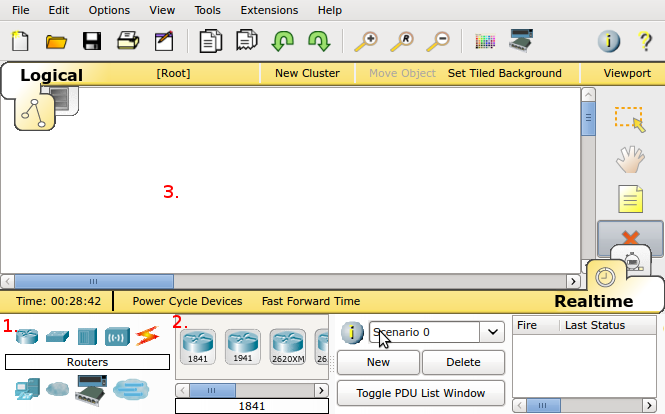Viewport: 665px width, 414px height.
Task: Select the End Devices category icon
Action: (26, 388)
